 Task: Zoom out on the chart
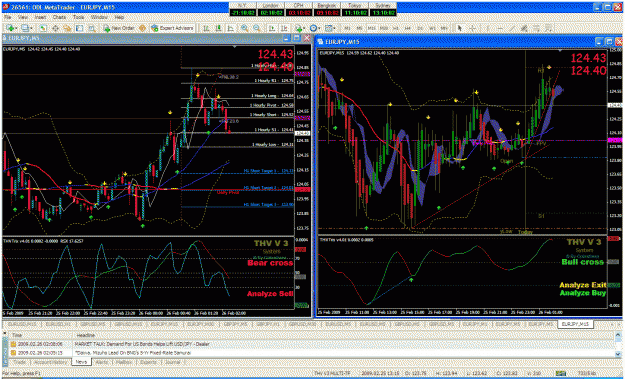point(257,28)
